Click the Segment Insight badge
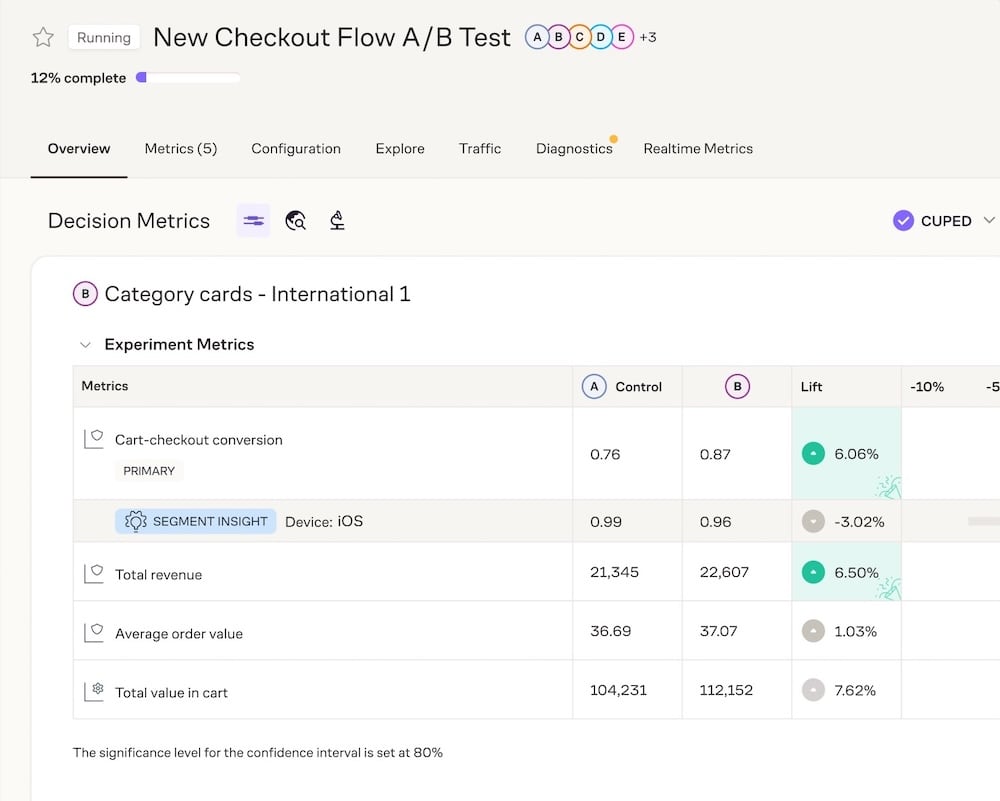Screen dimensions: 1000x801 (196, 521)
